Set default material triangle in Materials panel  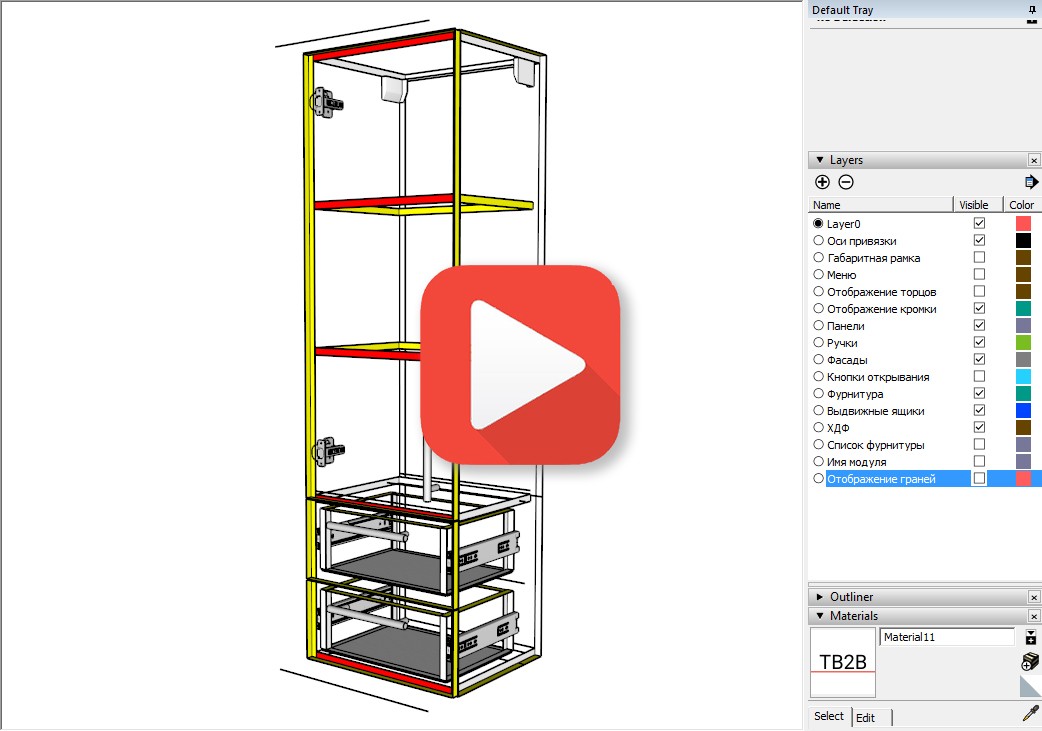click(1030, 686)
